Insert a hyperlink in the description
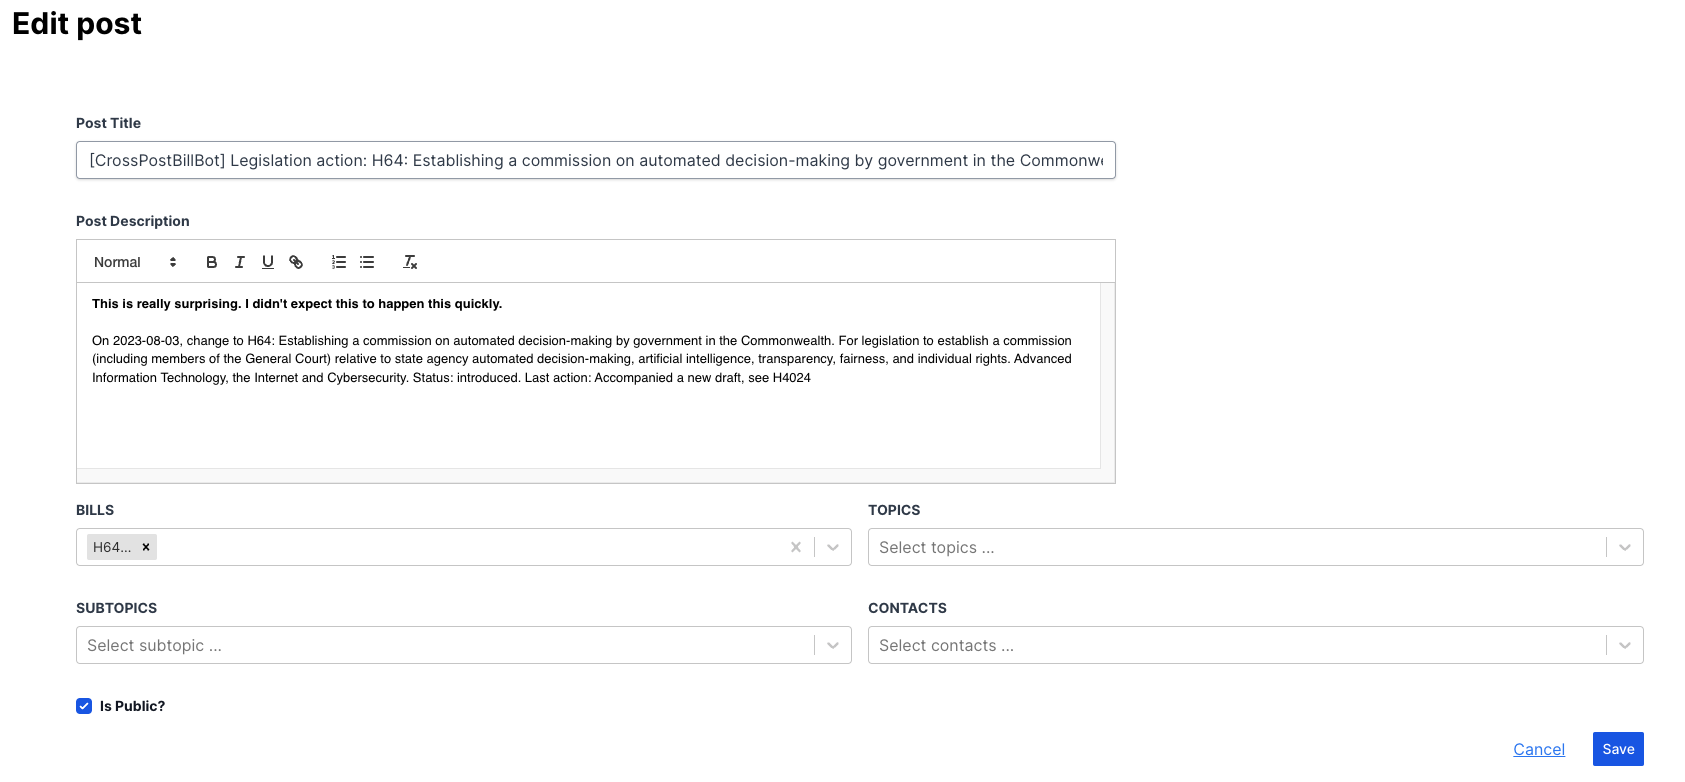This screenshot has height=782, width=1685. click(x=296, y=262)
